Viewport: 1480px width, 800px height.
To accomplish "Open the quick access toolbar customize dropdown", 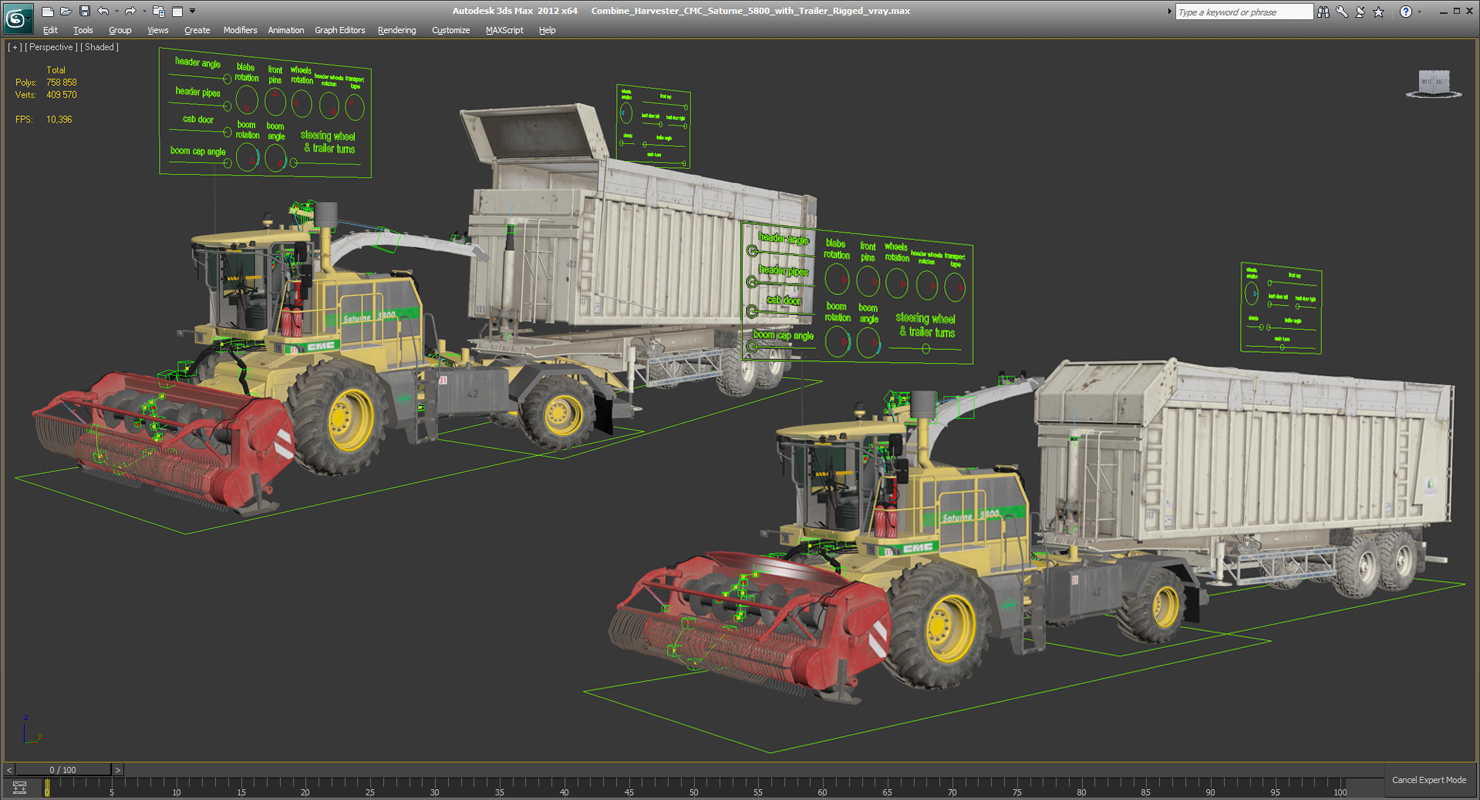I will tap(192, 11).
